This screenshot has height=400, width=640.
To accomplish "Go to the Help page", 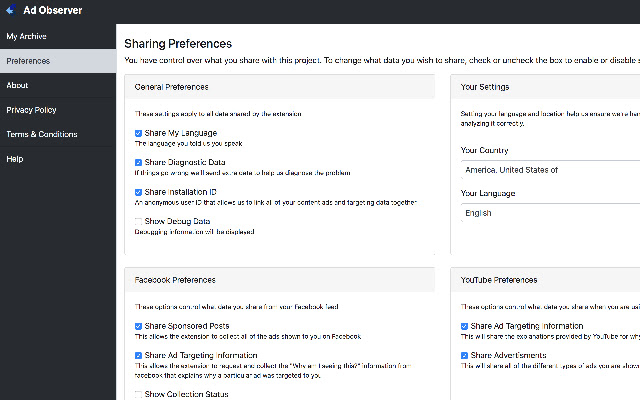I will (x=58, y=159).
